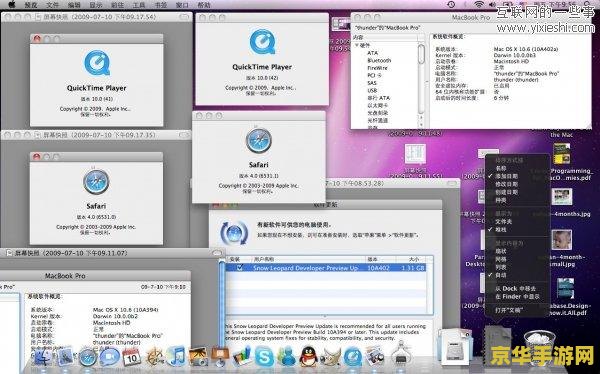
Task: Select Programming PDF file on desktop
Action: [x=561, y=154]
